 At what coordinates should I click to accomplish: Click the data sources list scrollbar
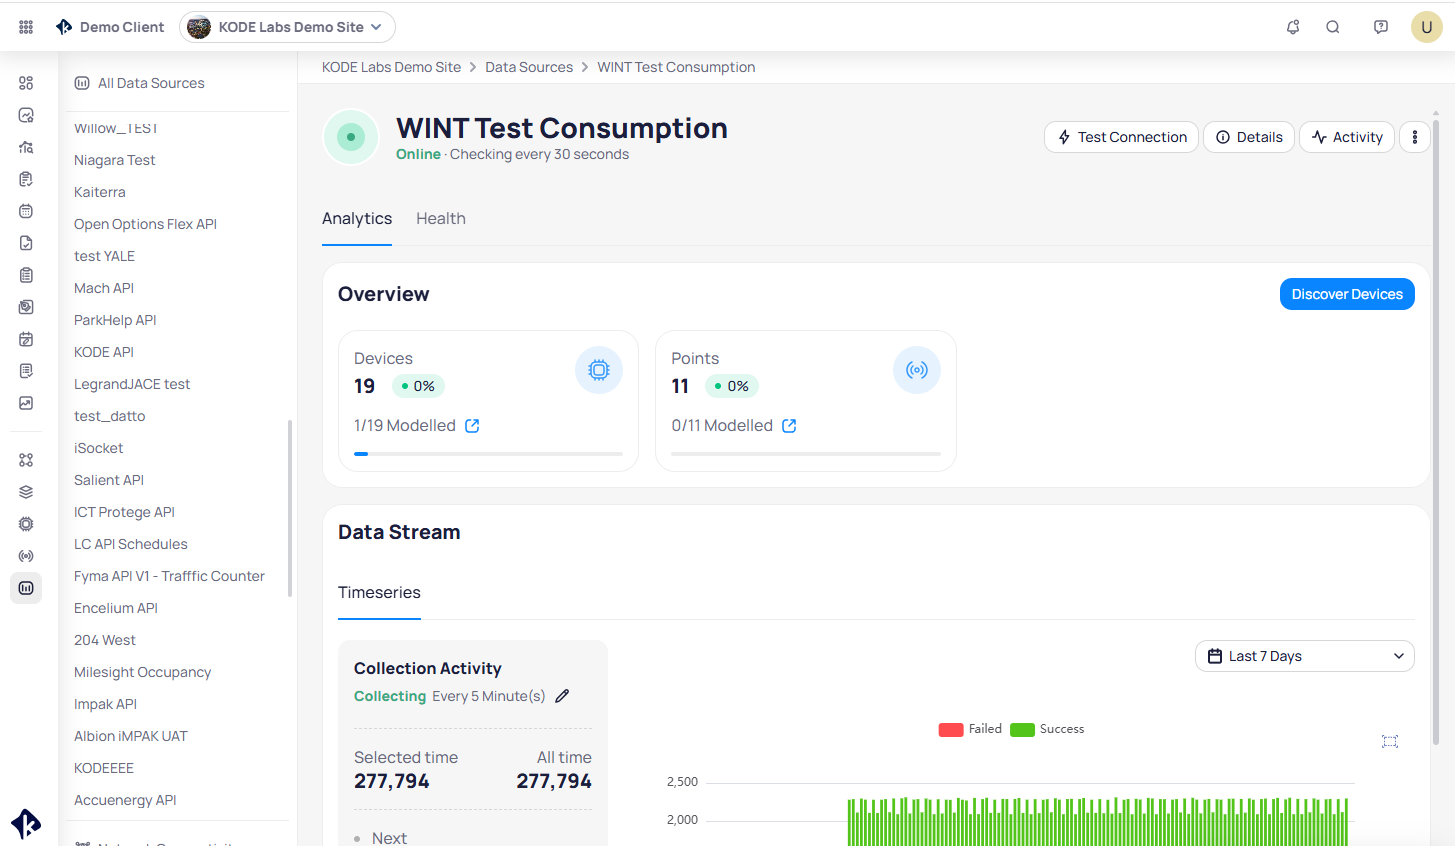click(290, 508)
